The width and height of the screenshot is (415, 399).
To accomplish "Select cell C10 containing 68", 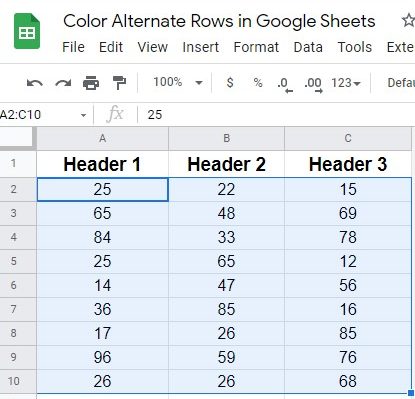I will (x=348, y=381).
